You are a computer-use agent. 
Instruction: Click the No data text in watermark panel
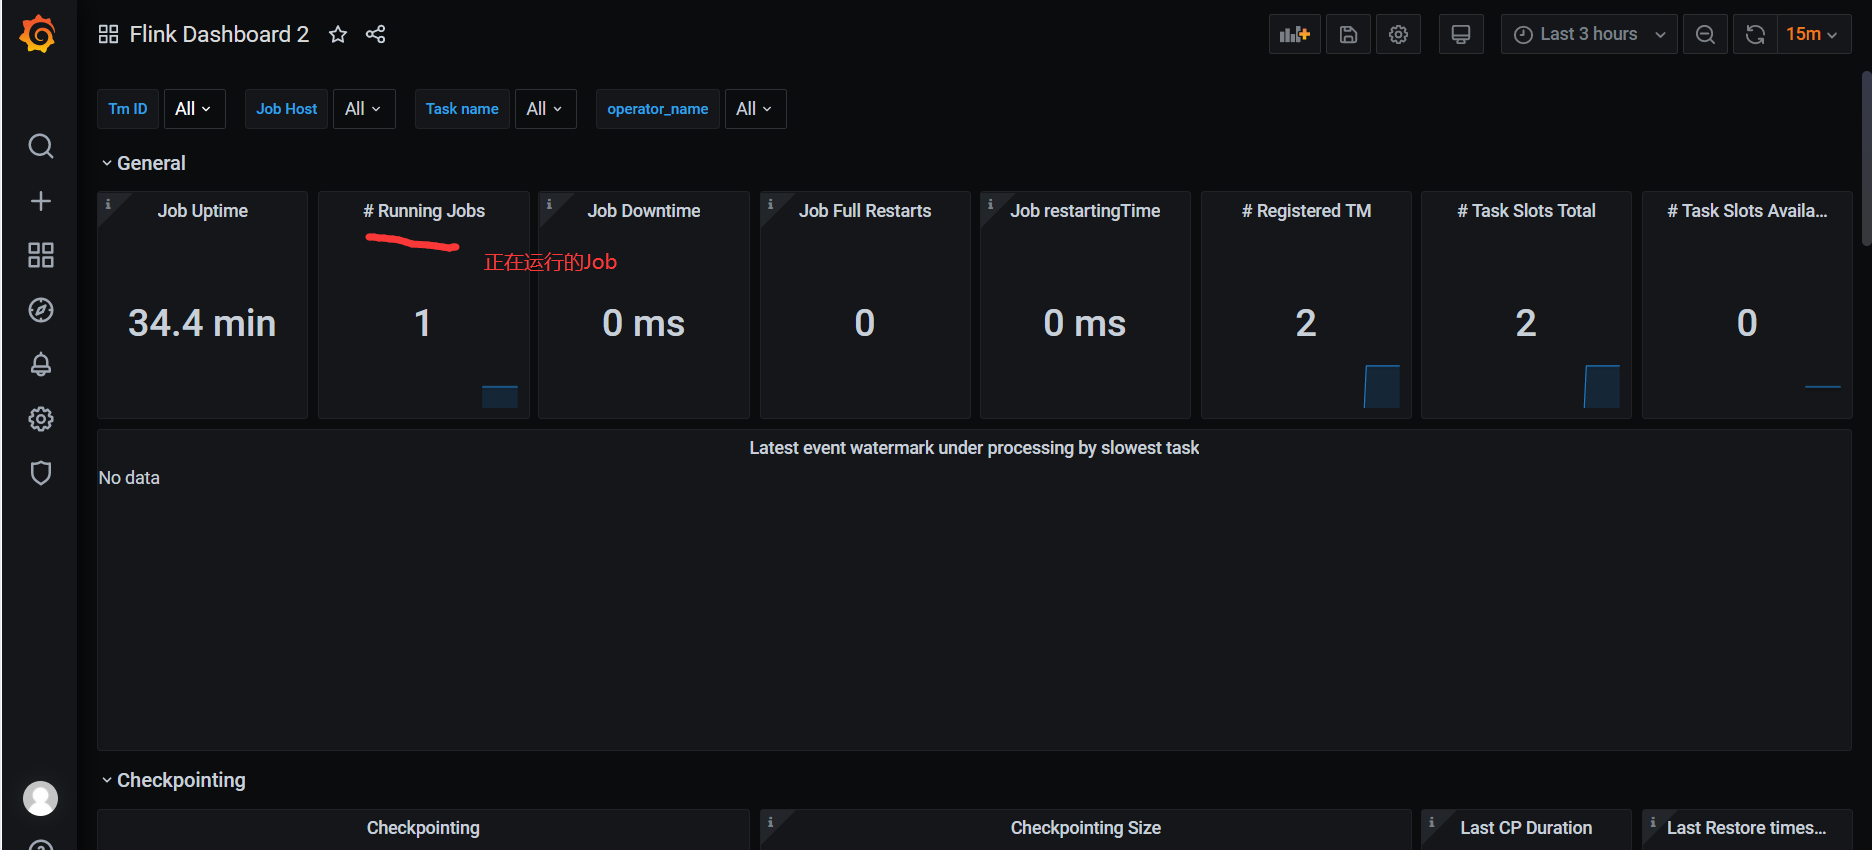pos(129,478)
